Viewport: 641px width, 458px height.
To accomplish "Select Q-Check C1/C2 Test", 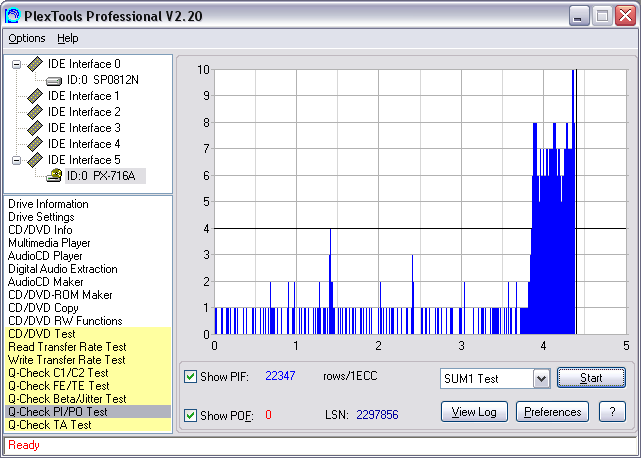I will coord(88,373).
